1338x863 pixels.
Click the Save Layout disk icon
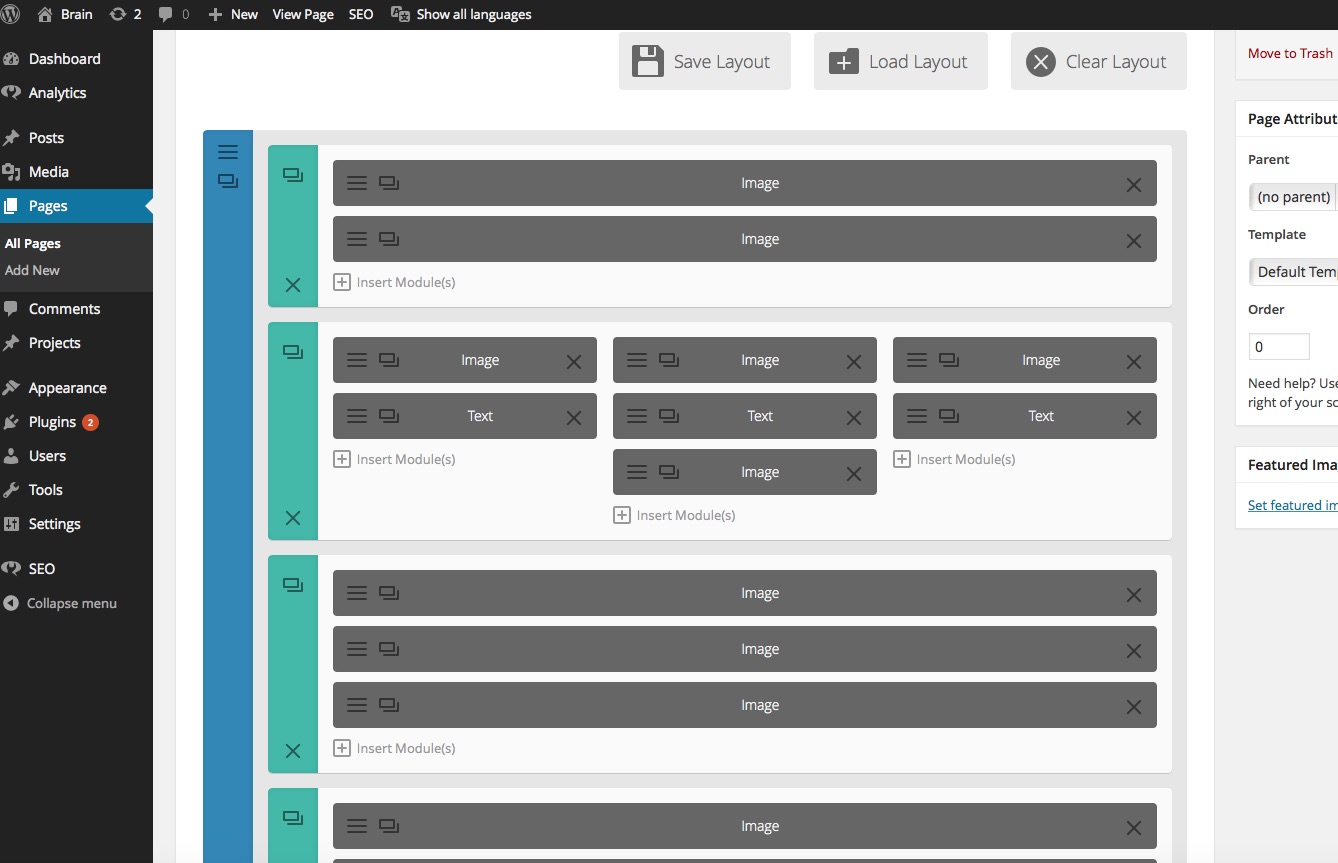coord(648,61)
